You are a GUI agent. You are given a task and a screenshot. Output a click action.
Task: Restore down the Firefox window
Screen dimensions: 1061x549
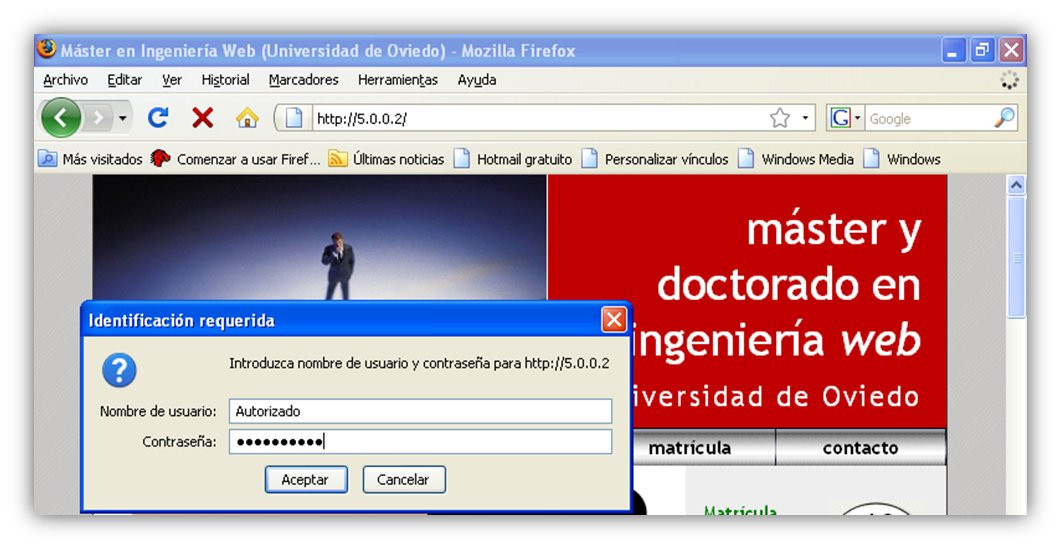(982, 51)
